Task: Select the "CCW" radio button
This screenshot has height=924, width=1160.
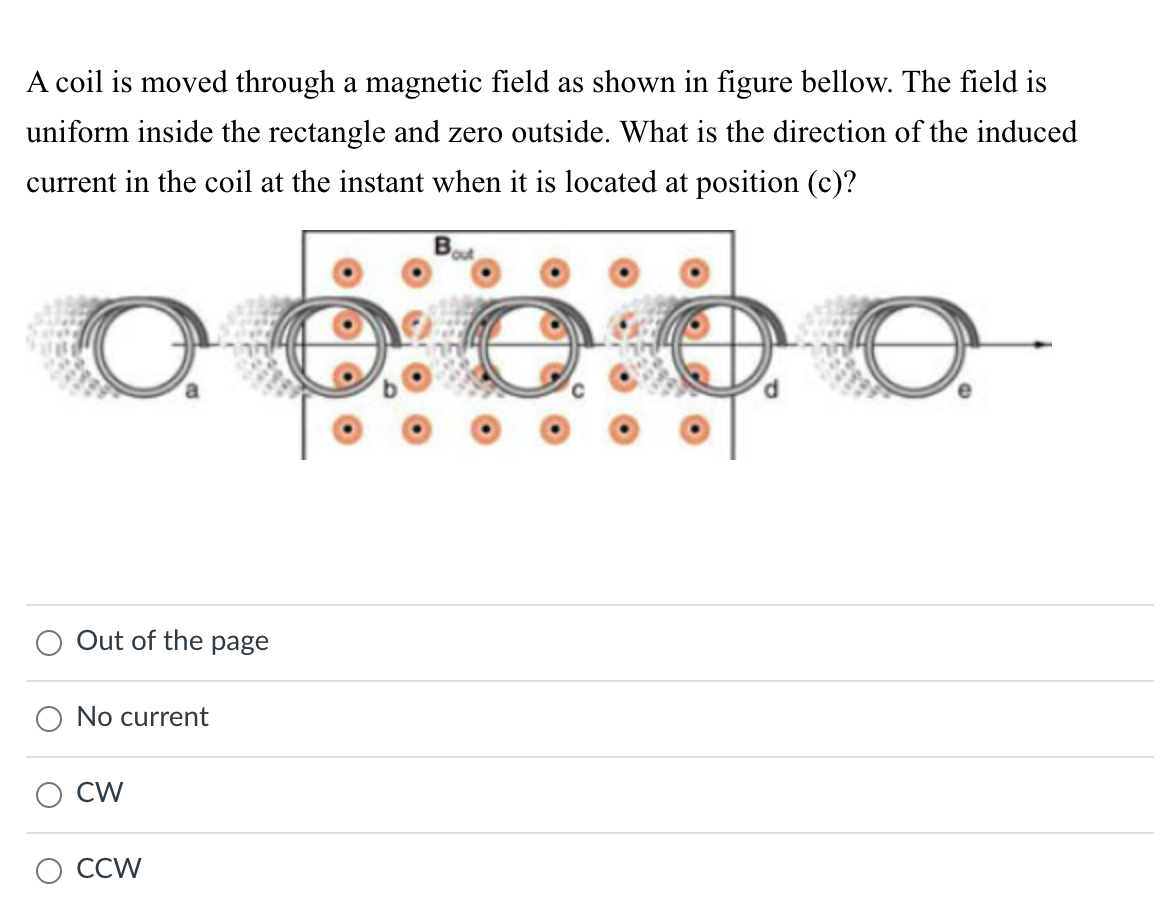Action: pyautogui.click(x=48, y=870)
